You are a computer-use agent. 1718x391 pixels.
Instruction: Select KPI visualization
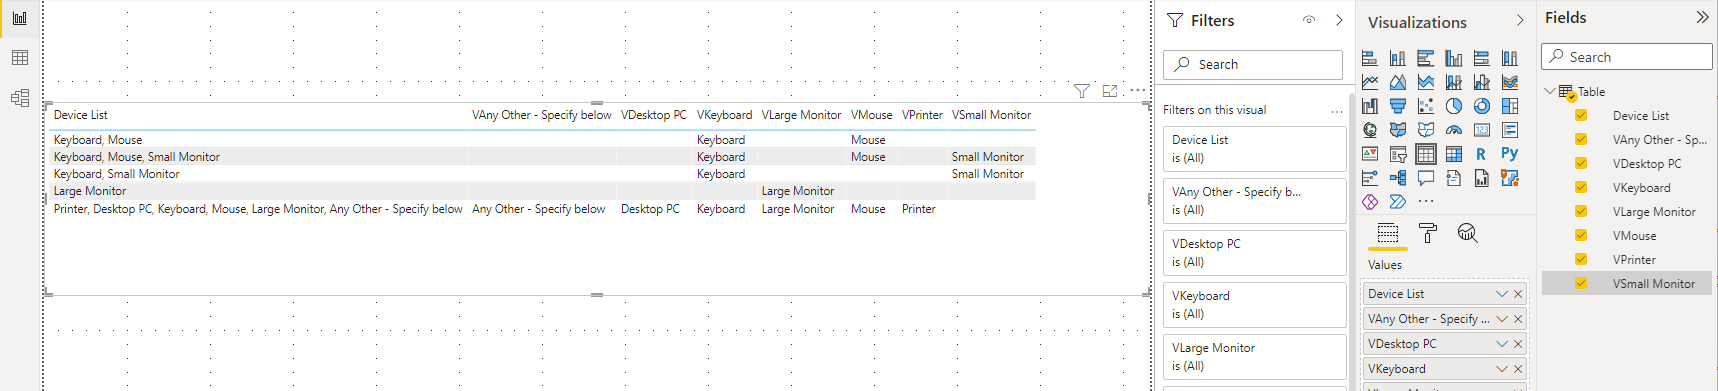click(1370, 154)
